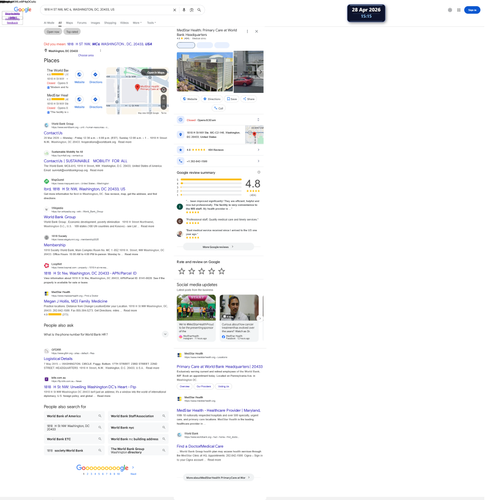Click search icon on World Bank of America suggestion
487x500 pixels.
tap(100, 416)
